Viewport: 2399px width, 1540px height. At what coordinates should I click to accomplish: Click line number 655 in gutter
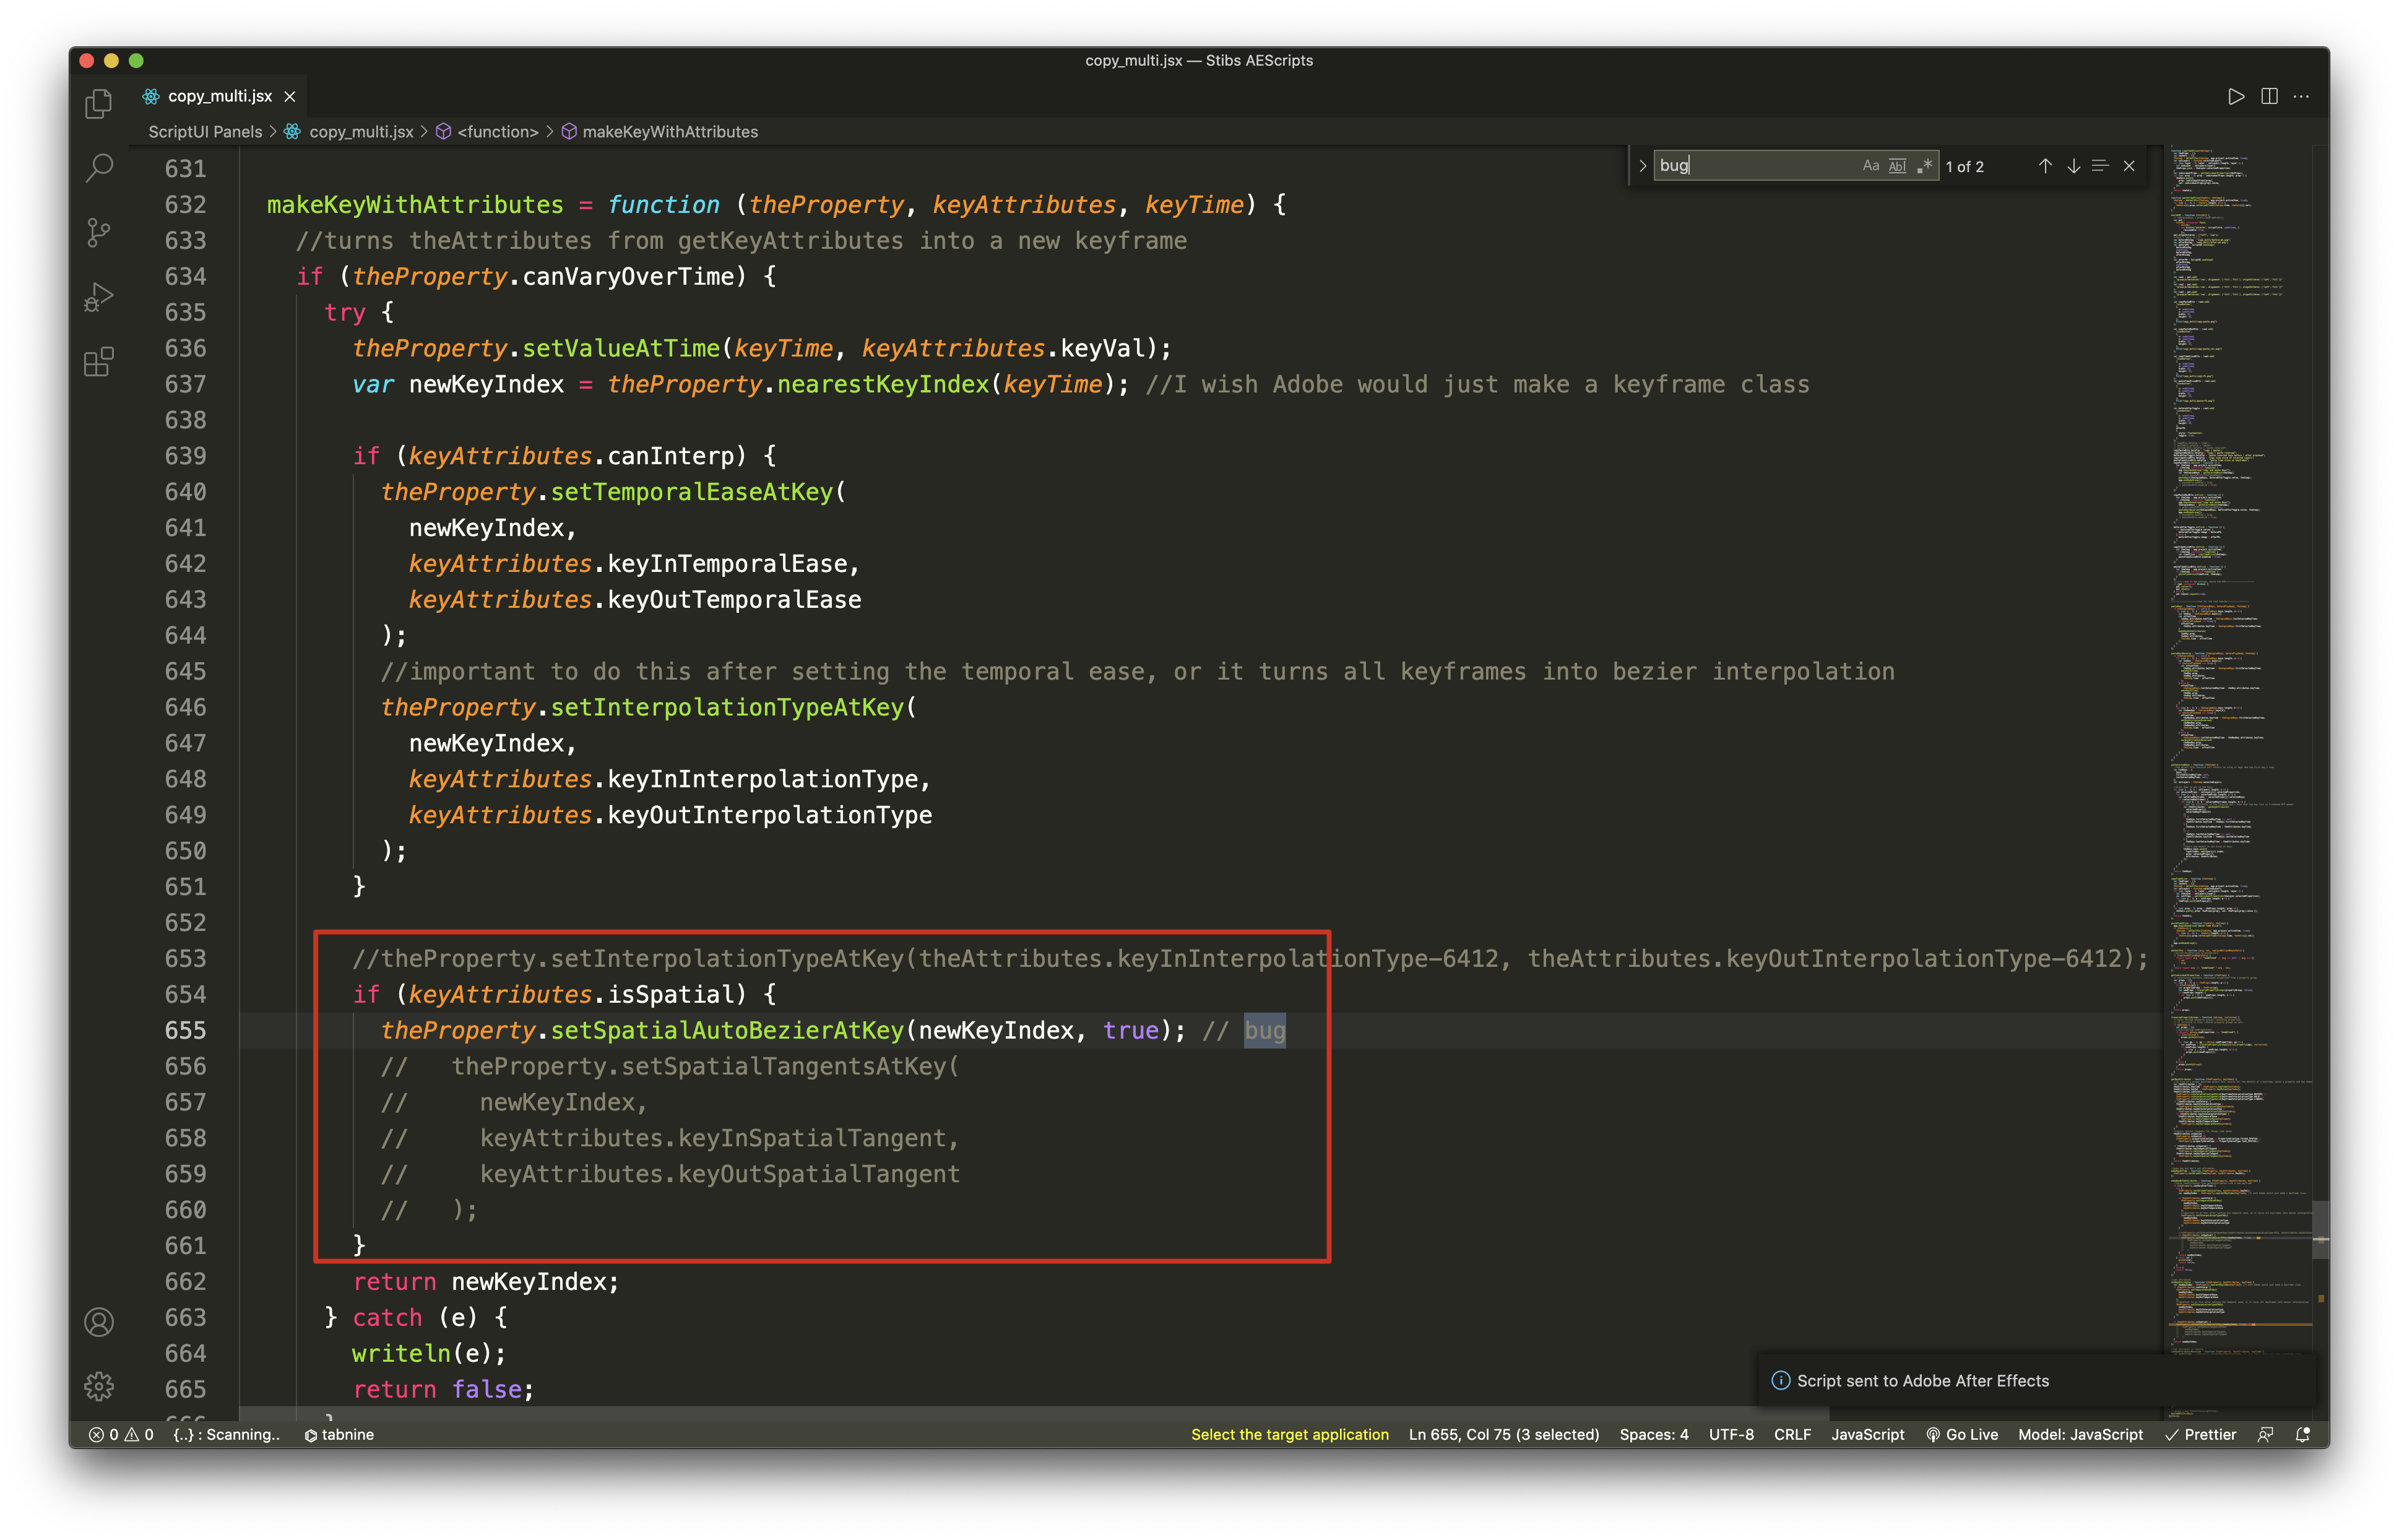pos(185,1030)
